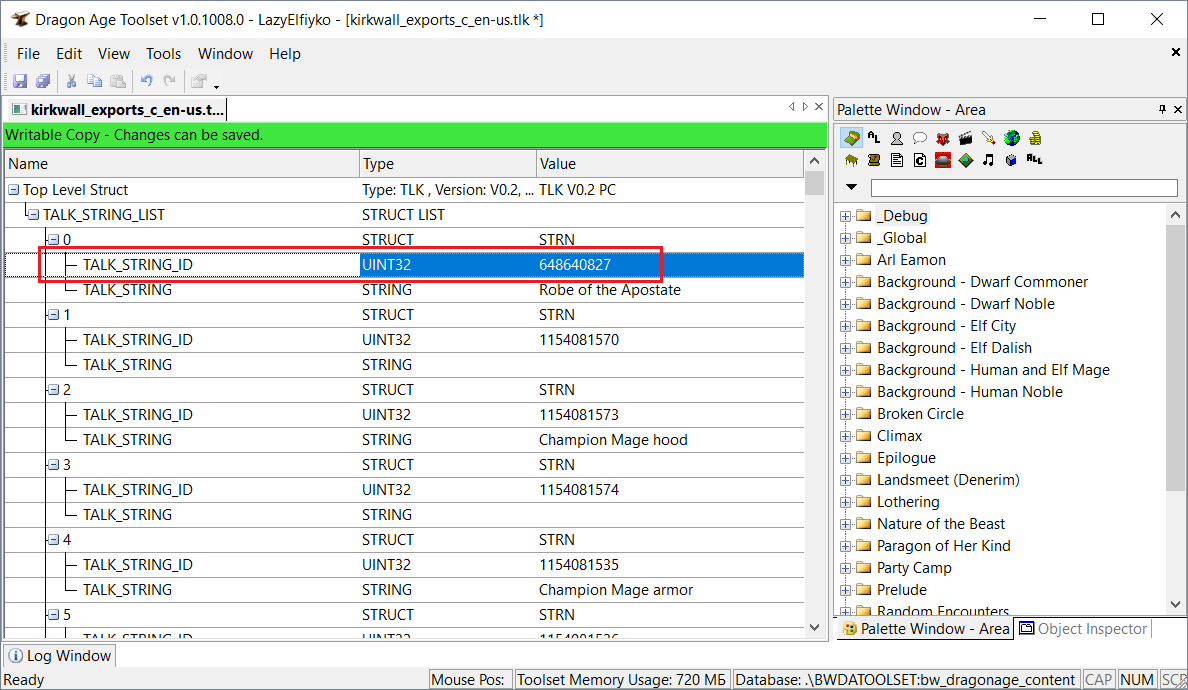The height and width of the screenshot is (690, 1188).
Task: Select the blue cube palette icon
Action: pos(1011,160)
